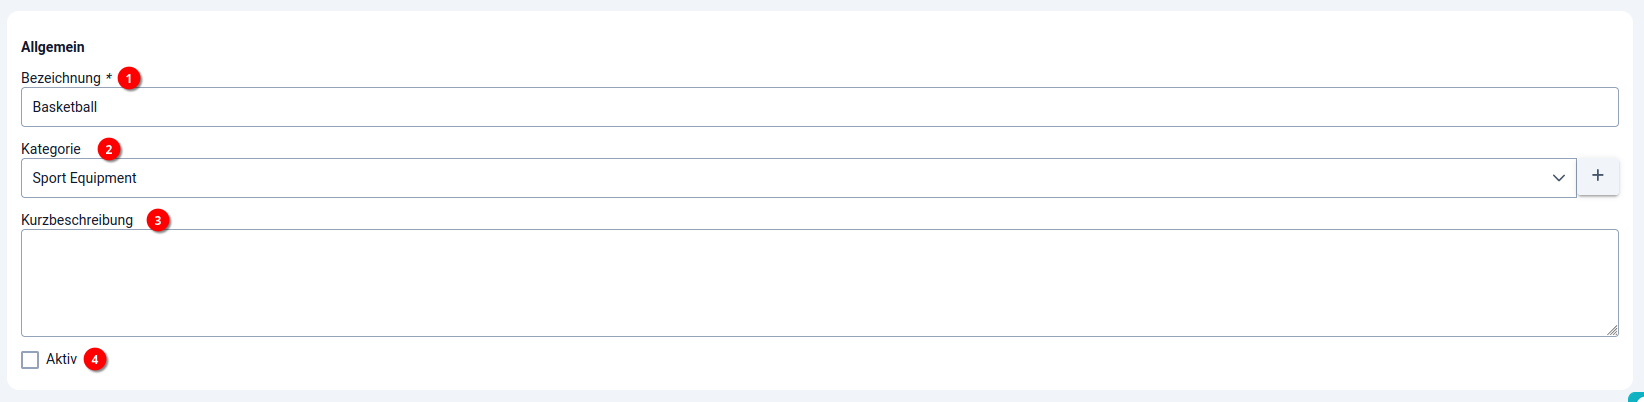Click the chevron arrow in Kategorie select

click(x=1558, y=178)
